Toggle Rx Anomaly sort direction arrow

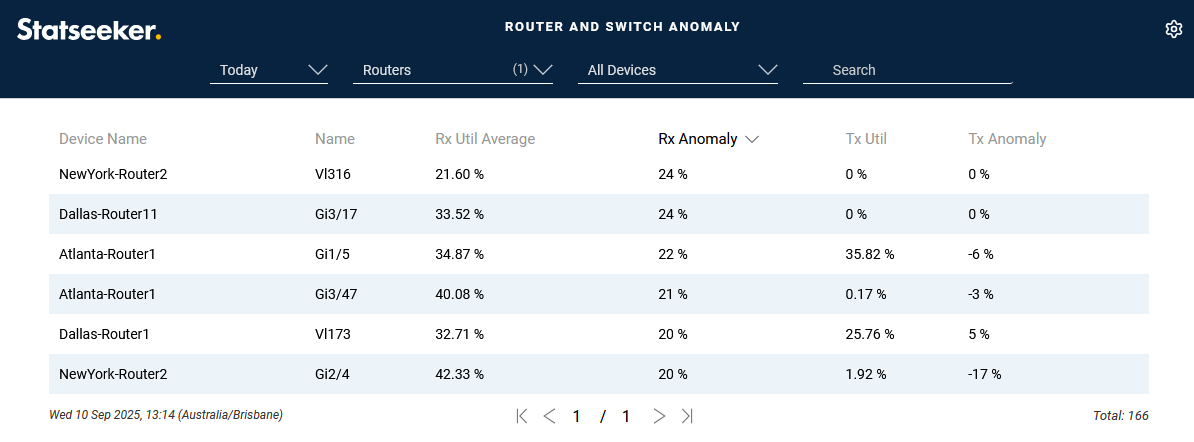coord(752,140)
